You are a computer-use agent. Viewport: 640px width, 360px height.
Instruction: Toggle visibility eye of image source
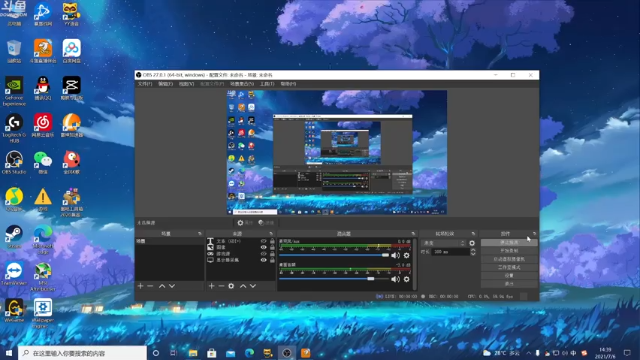point(263,247)
